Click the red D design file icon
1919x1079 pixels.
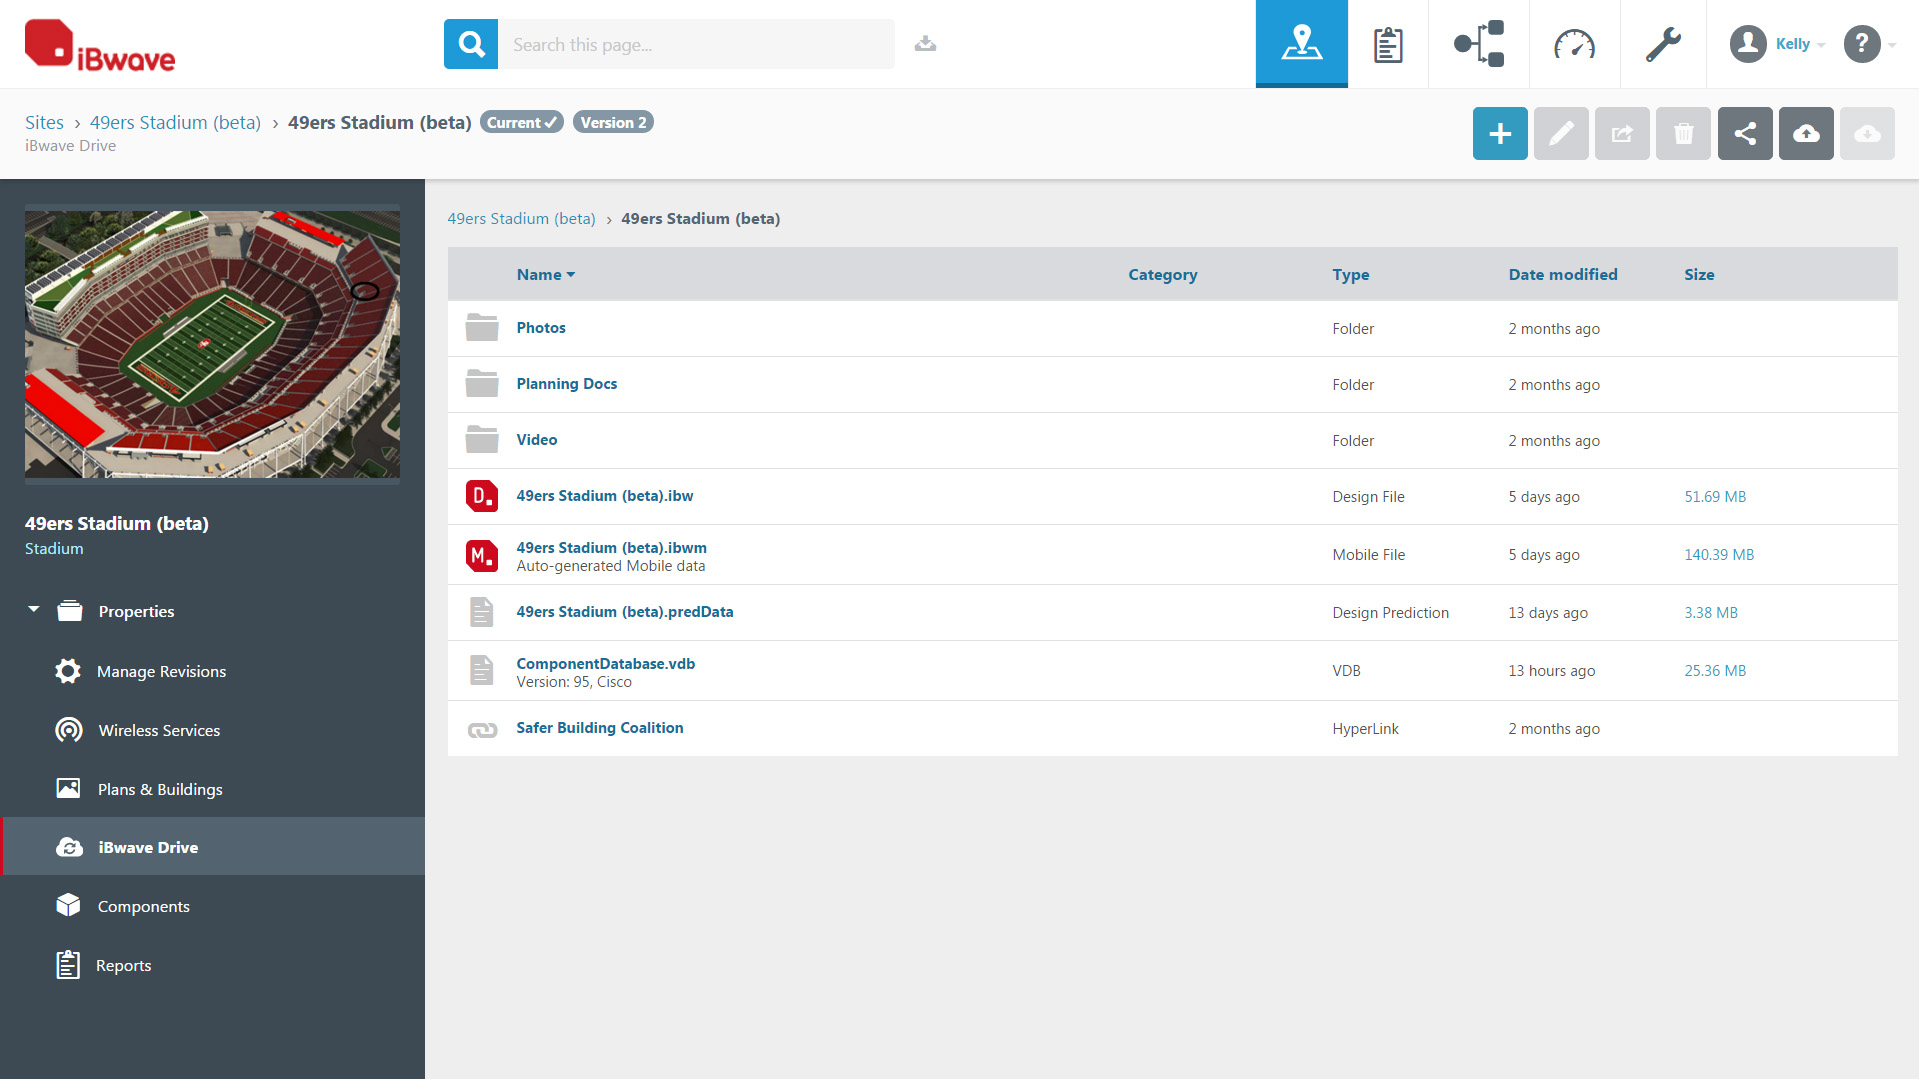(x=482, y=496)
